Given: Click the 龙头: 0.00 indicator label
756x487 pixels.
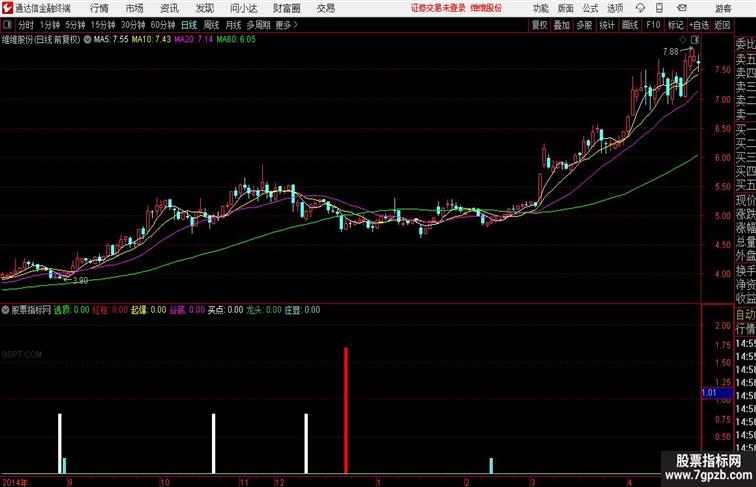Looking at the screenshot, I should 264,310.
